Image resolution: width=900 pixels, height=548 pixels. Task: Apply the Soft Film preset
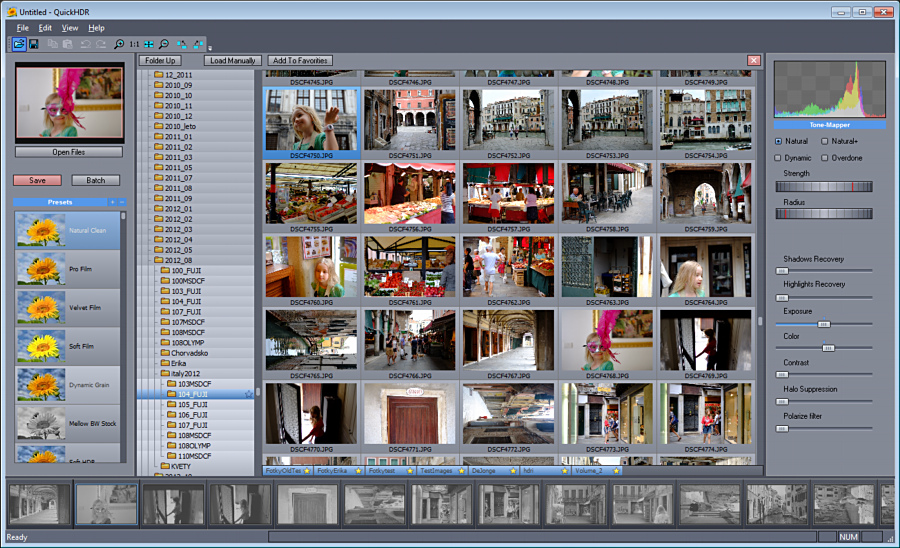tap(68, 346)
